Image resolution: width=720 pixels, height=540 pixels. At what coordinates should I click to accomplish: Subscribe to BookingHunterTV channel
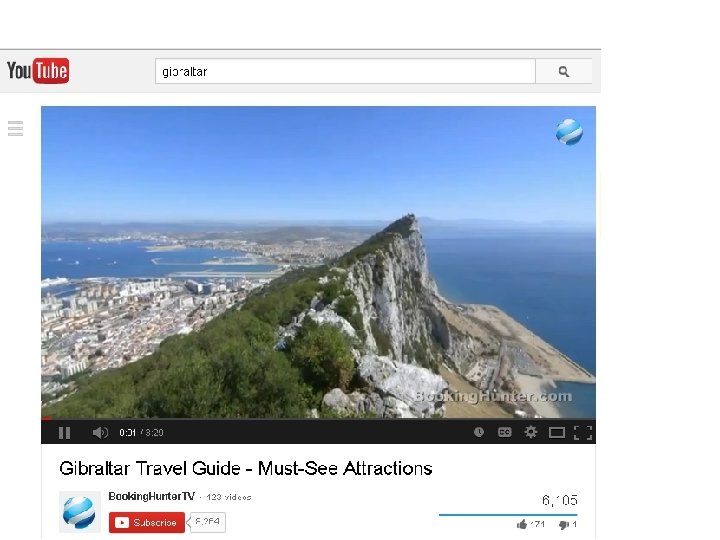147,523
